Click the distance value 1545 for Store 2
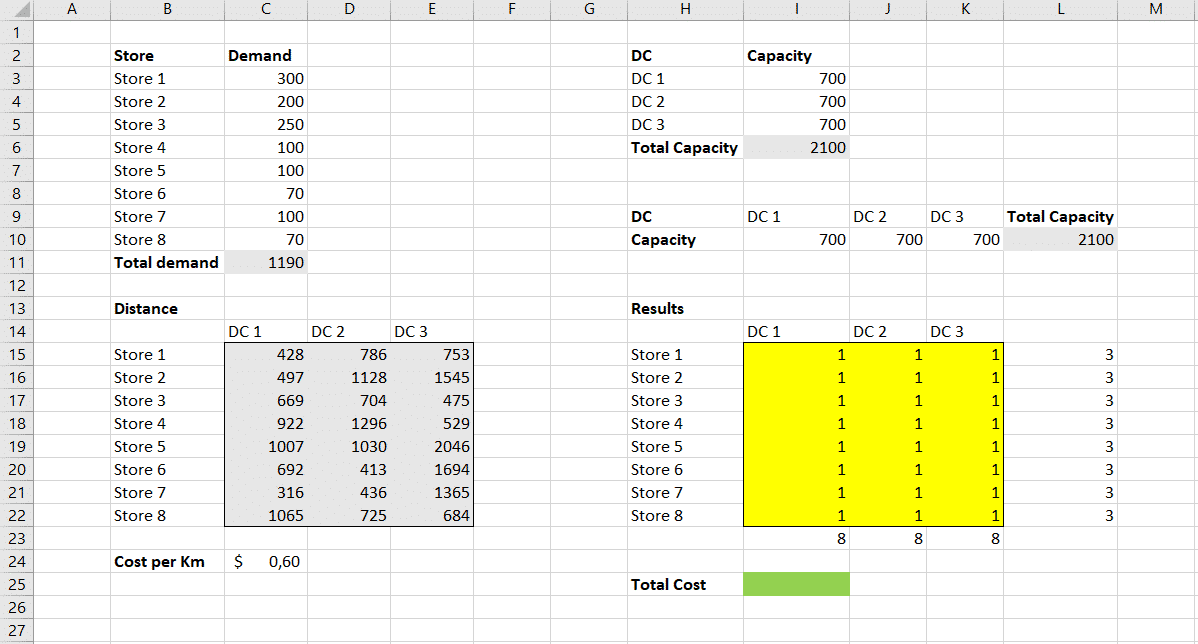The image size is (1198, 644). (431, 378)
